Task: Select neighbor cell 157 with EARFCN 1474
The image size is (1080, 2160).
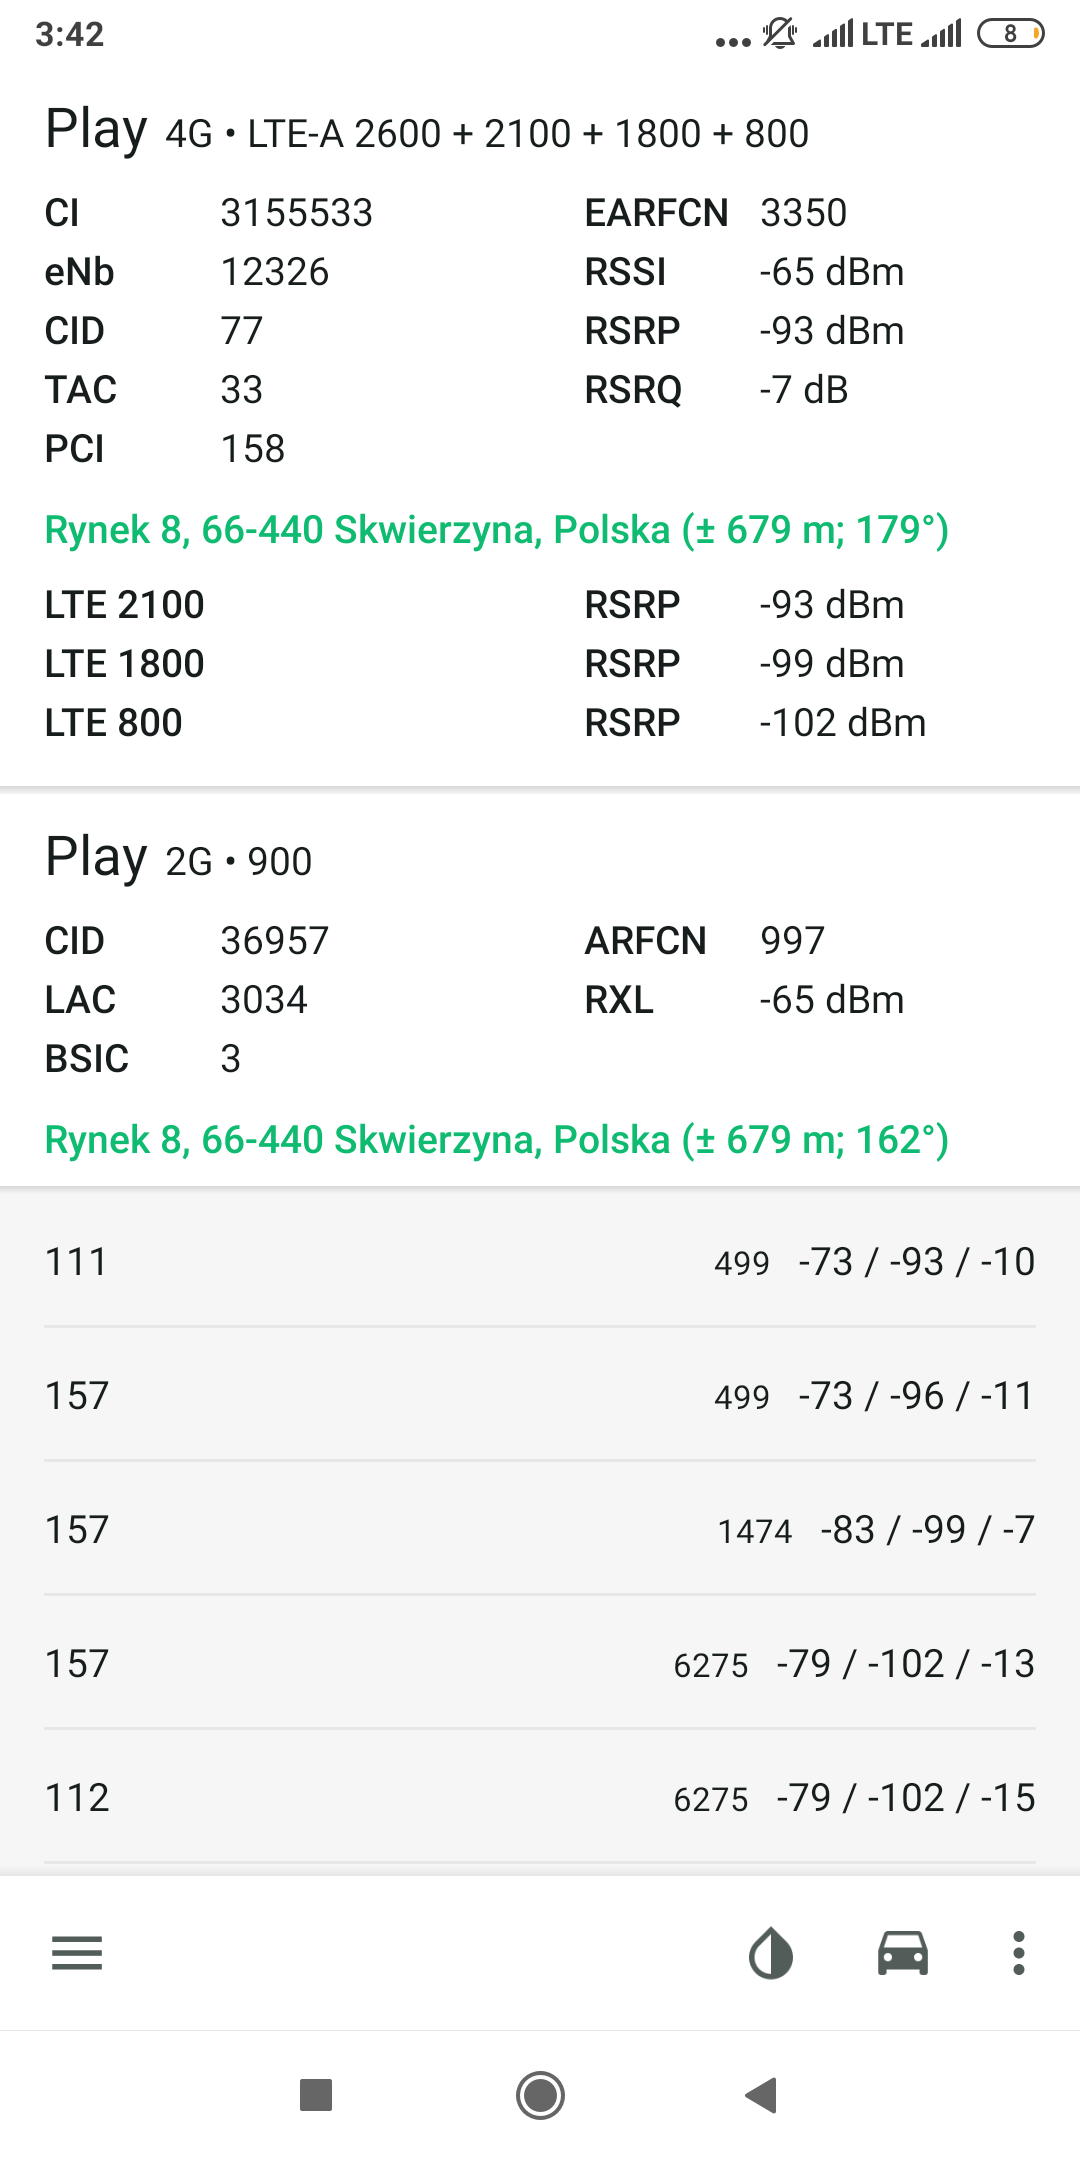Action: pyautogui.click(x=540, y=1530)
